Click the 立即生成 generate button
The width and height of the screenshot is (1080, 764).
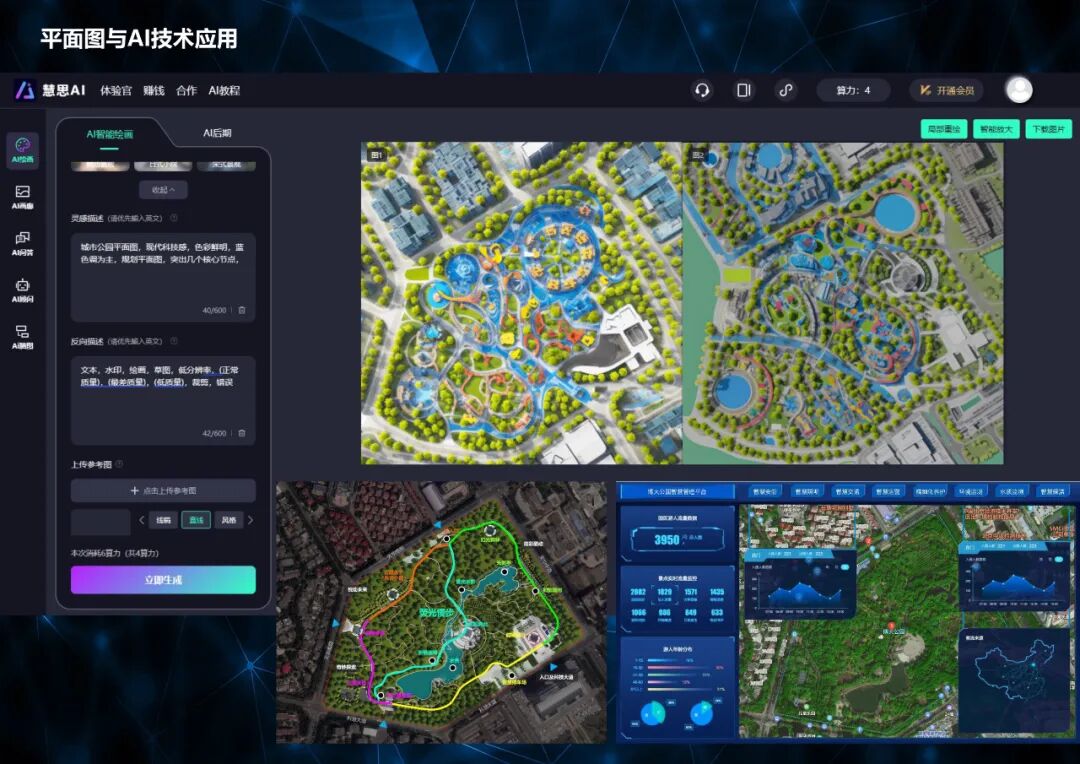(x=163, y=580)
